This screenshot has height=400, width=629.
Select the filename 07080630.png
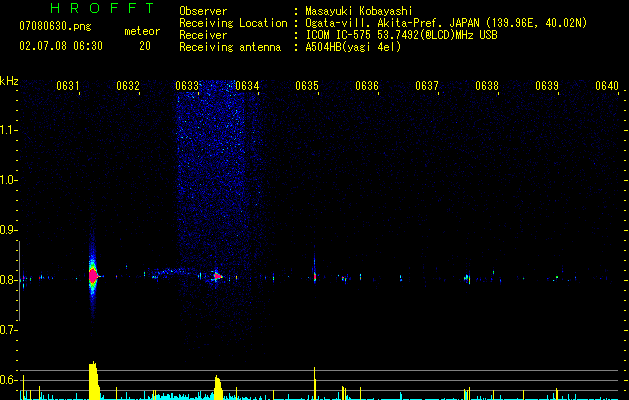point(55,27)
